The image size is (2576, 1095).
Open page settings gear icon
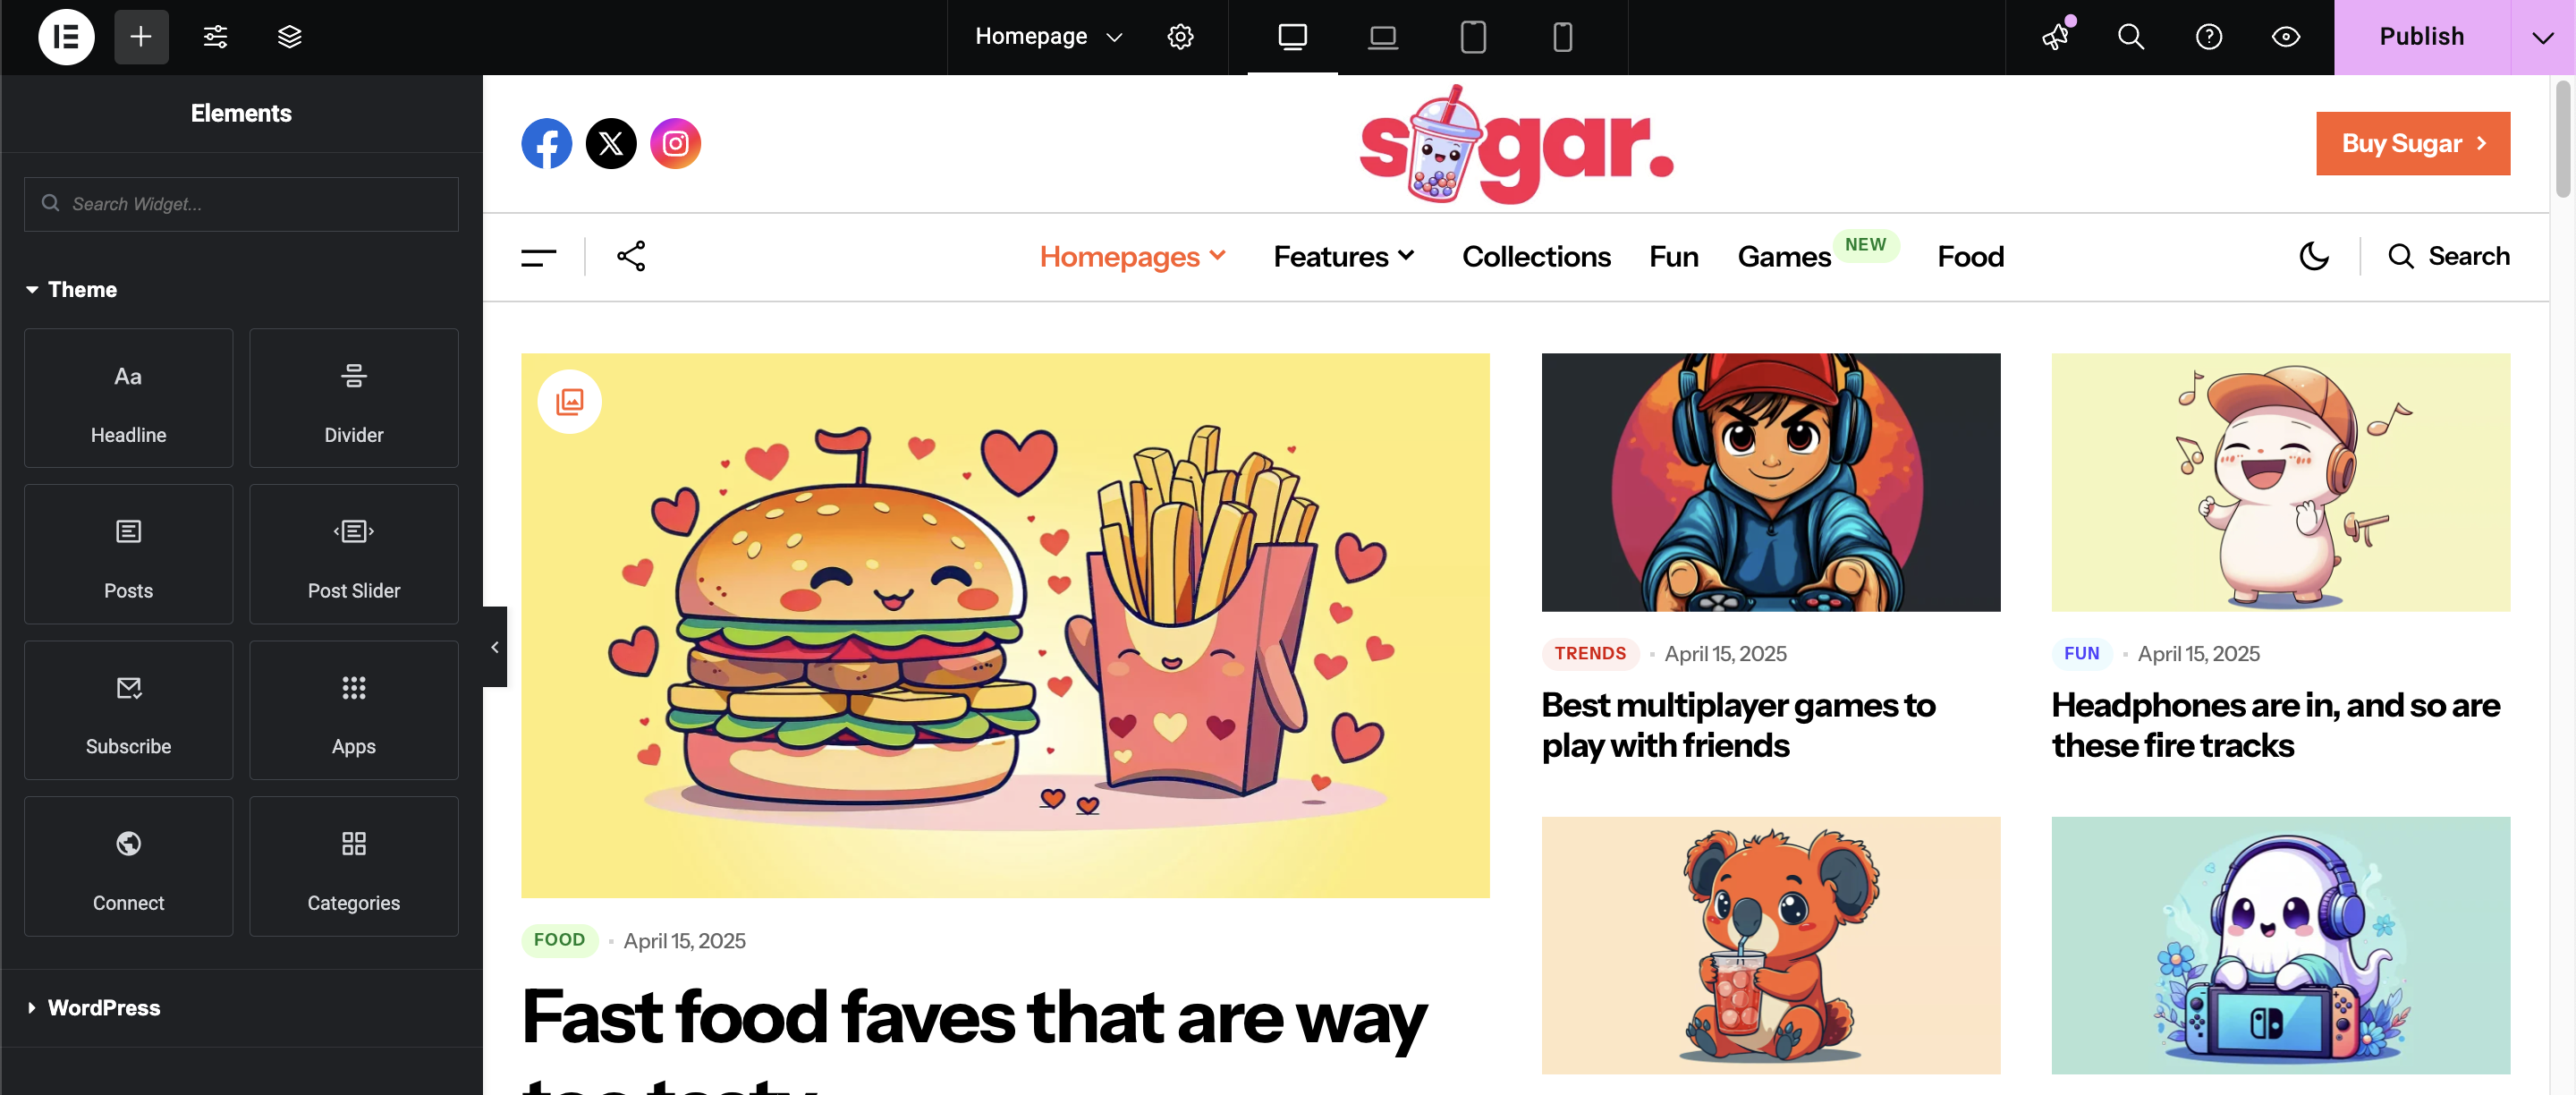(1180, 37)
